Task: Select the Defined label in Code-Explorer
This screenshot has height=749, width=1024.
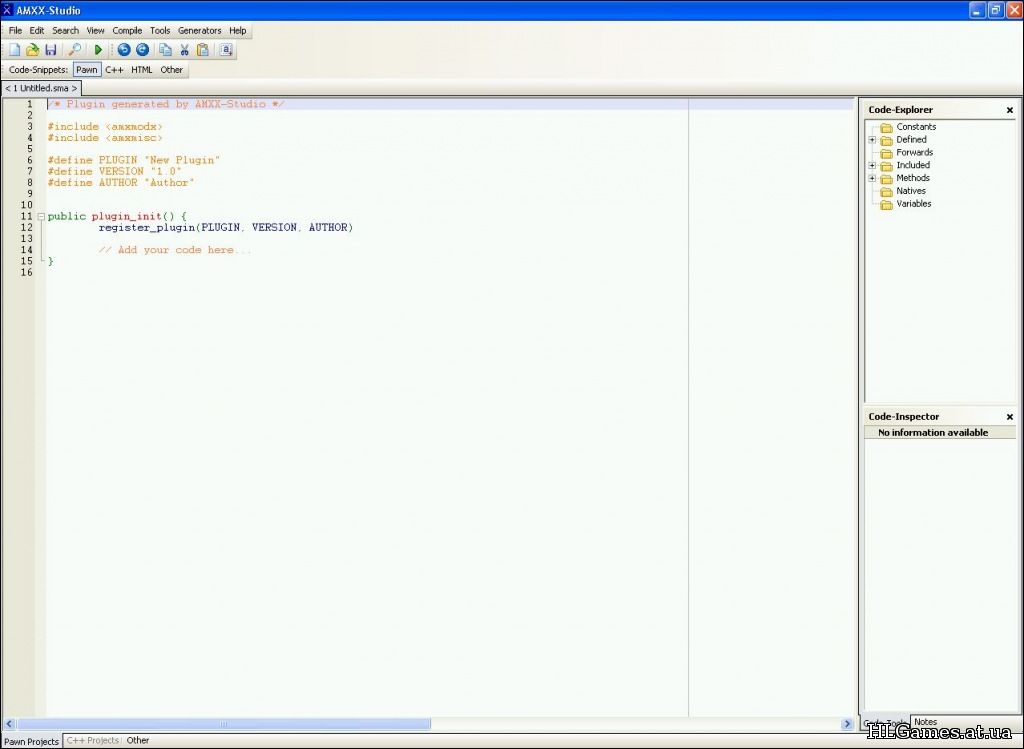Action: tap(911, 140)
